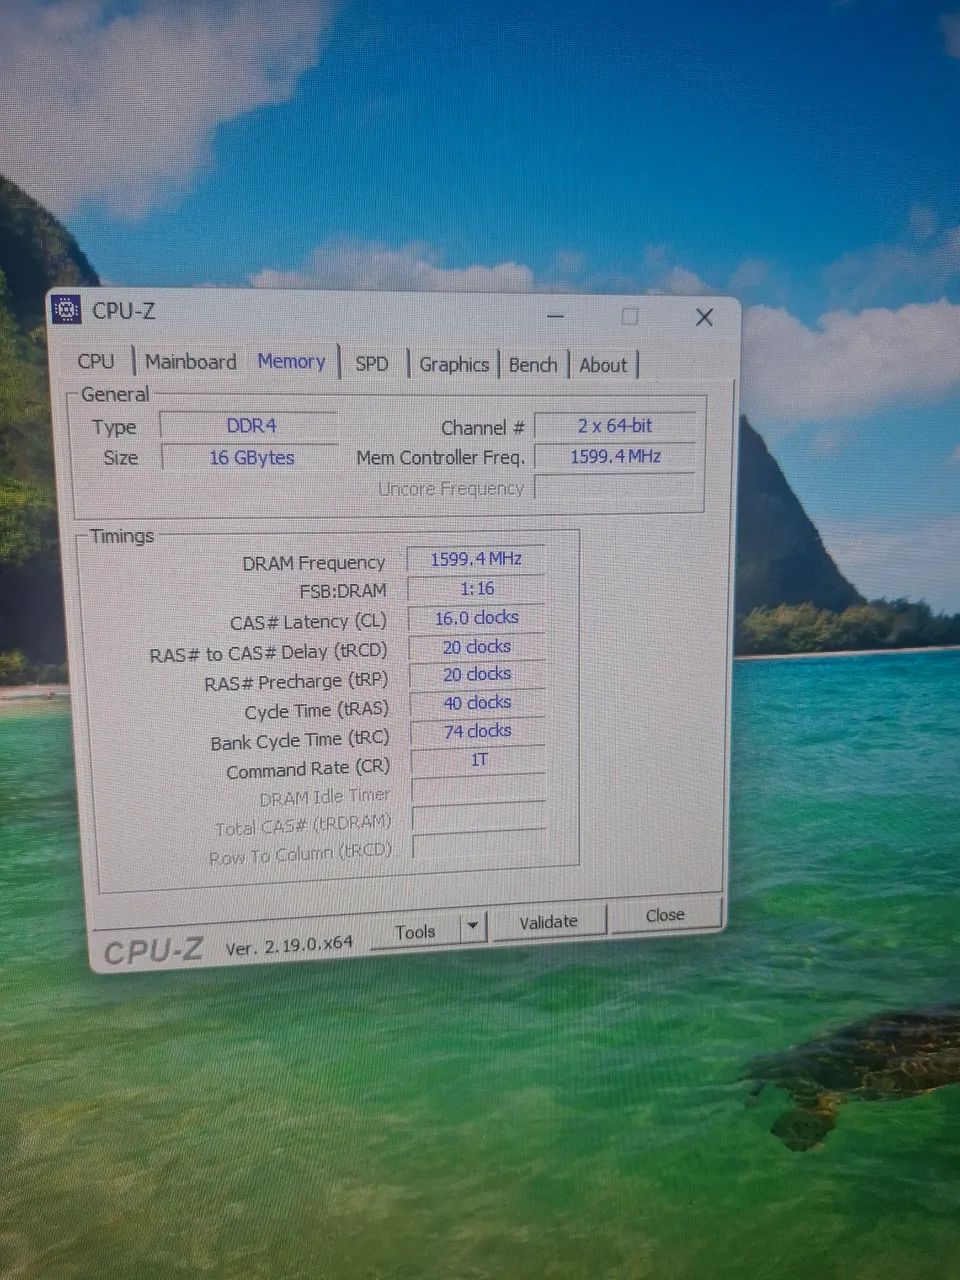The image size is (960, 1280).
Task: Click the 2 x 64-bit channel value
Action: 614,426
